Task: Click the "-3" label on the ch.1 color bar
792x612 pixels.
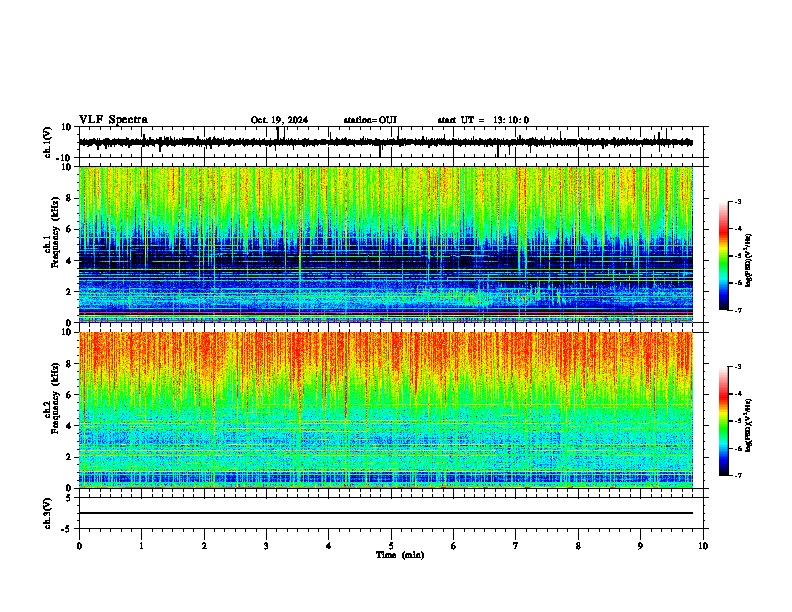Action: pos(737,202)
